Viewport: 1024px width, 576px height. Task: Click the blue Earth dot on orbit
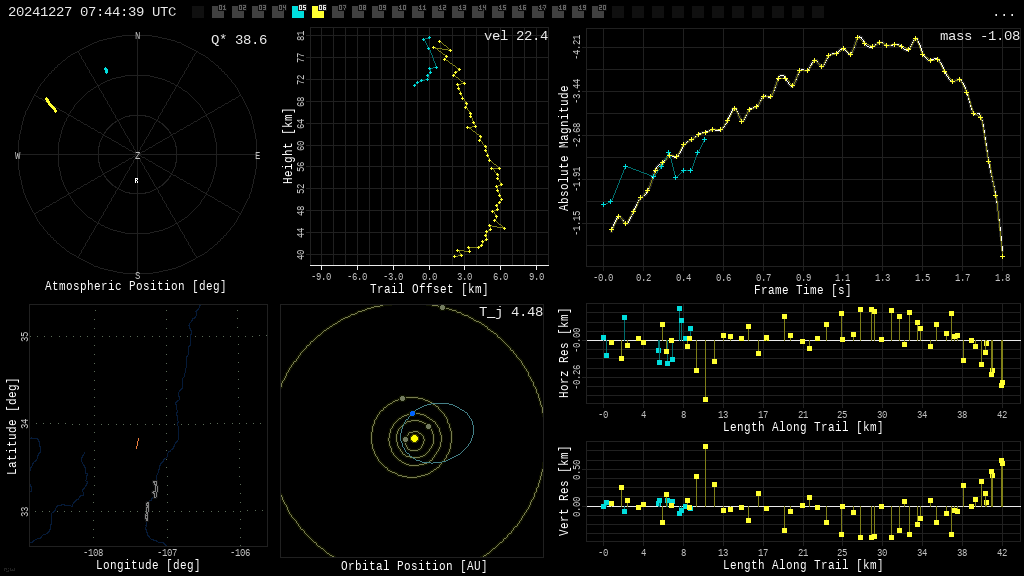pyautogui.click(x=412, y=413)
